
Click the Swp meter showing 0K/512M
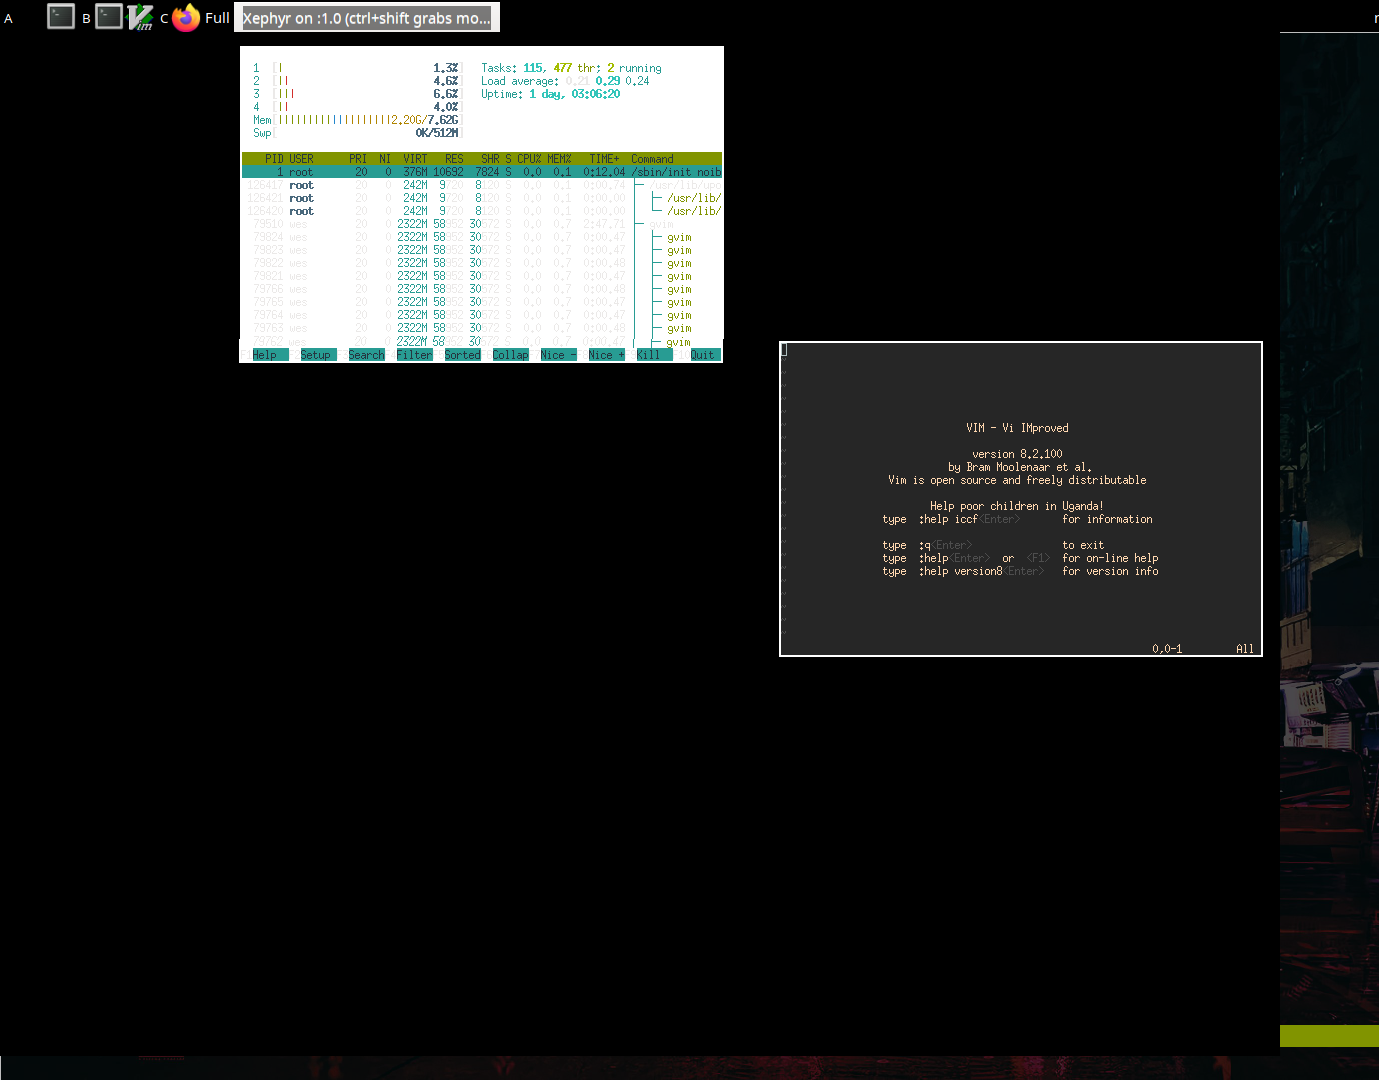(x=357, y=133)
